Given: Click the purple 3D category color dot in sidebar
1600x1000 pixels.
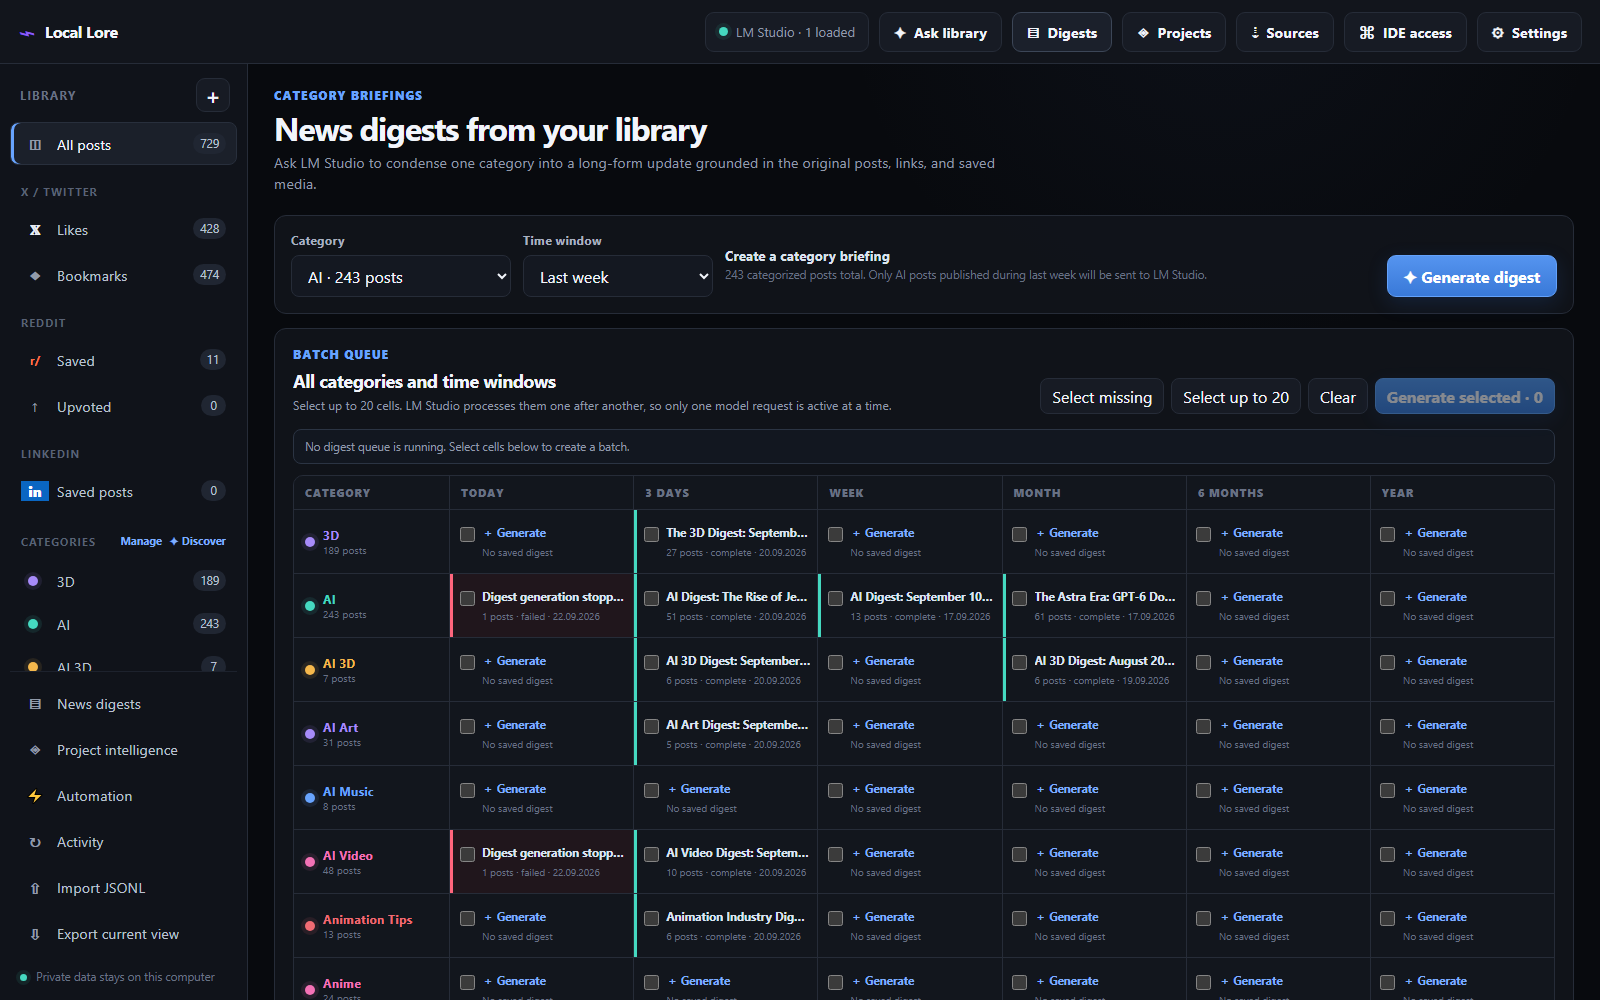Looking at the screenshot, I should point(33,581).
